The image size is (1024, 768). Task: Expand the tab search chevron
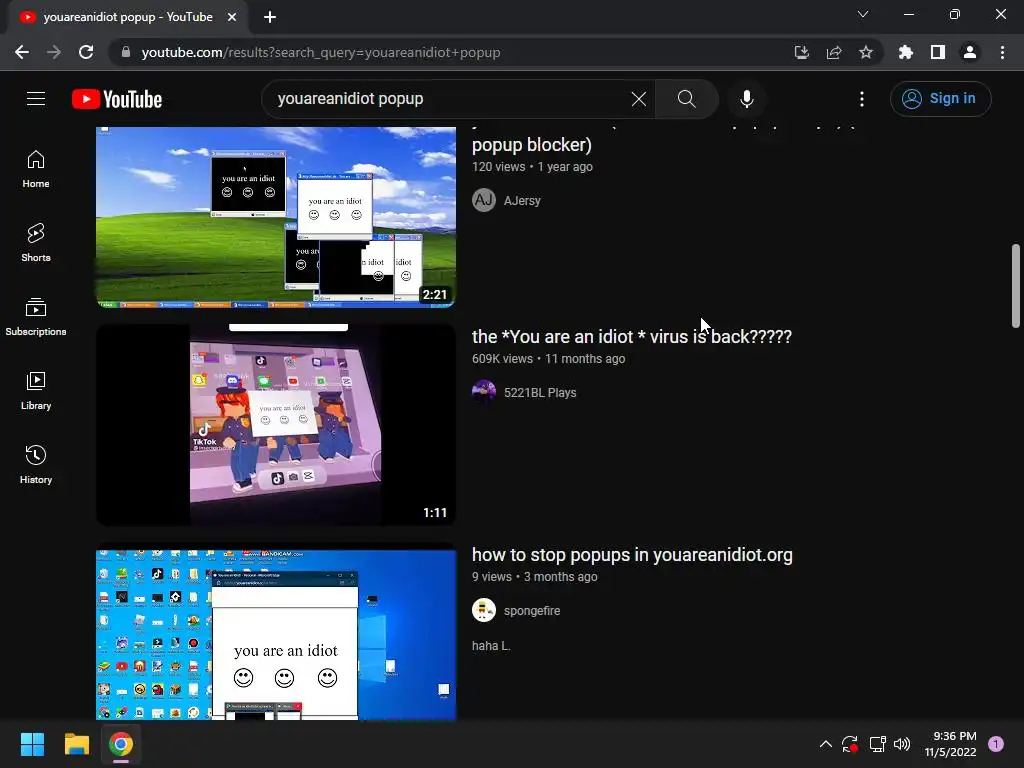863,14
